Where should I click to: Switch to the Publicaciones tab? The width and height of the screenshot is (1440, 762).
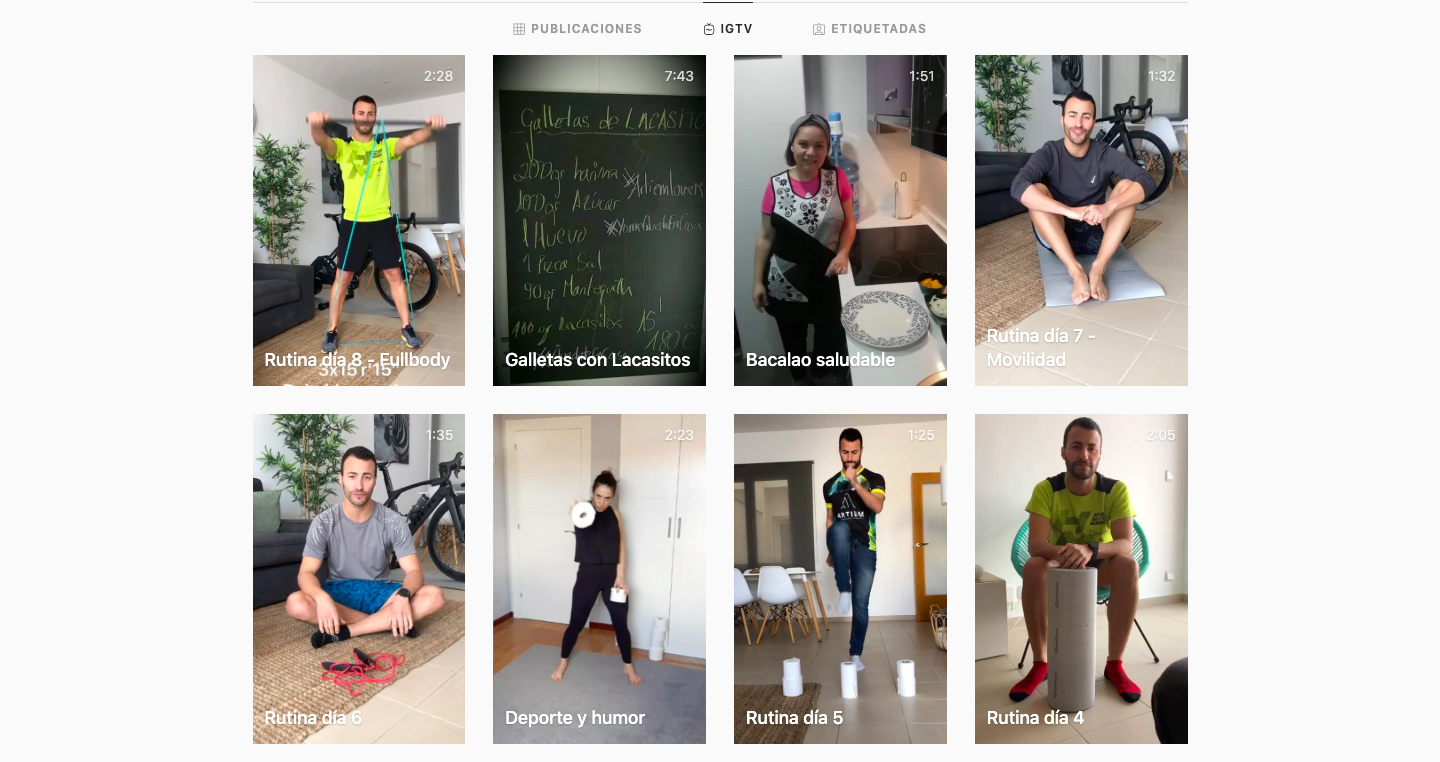pos(578,29)
